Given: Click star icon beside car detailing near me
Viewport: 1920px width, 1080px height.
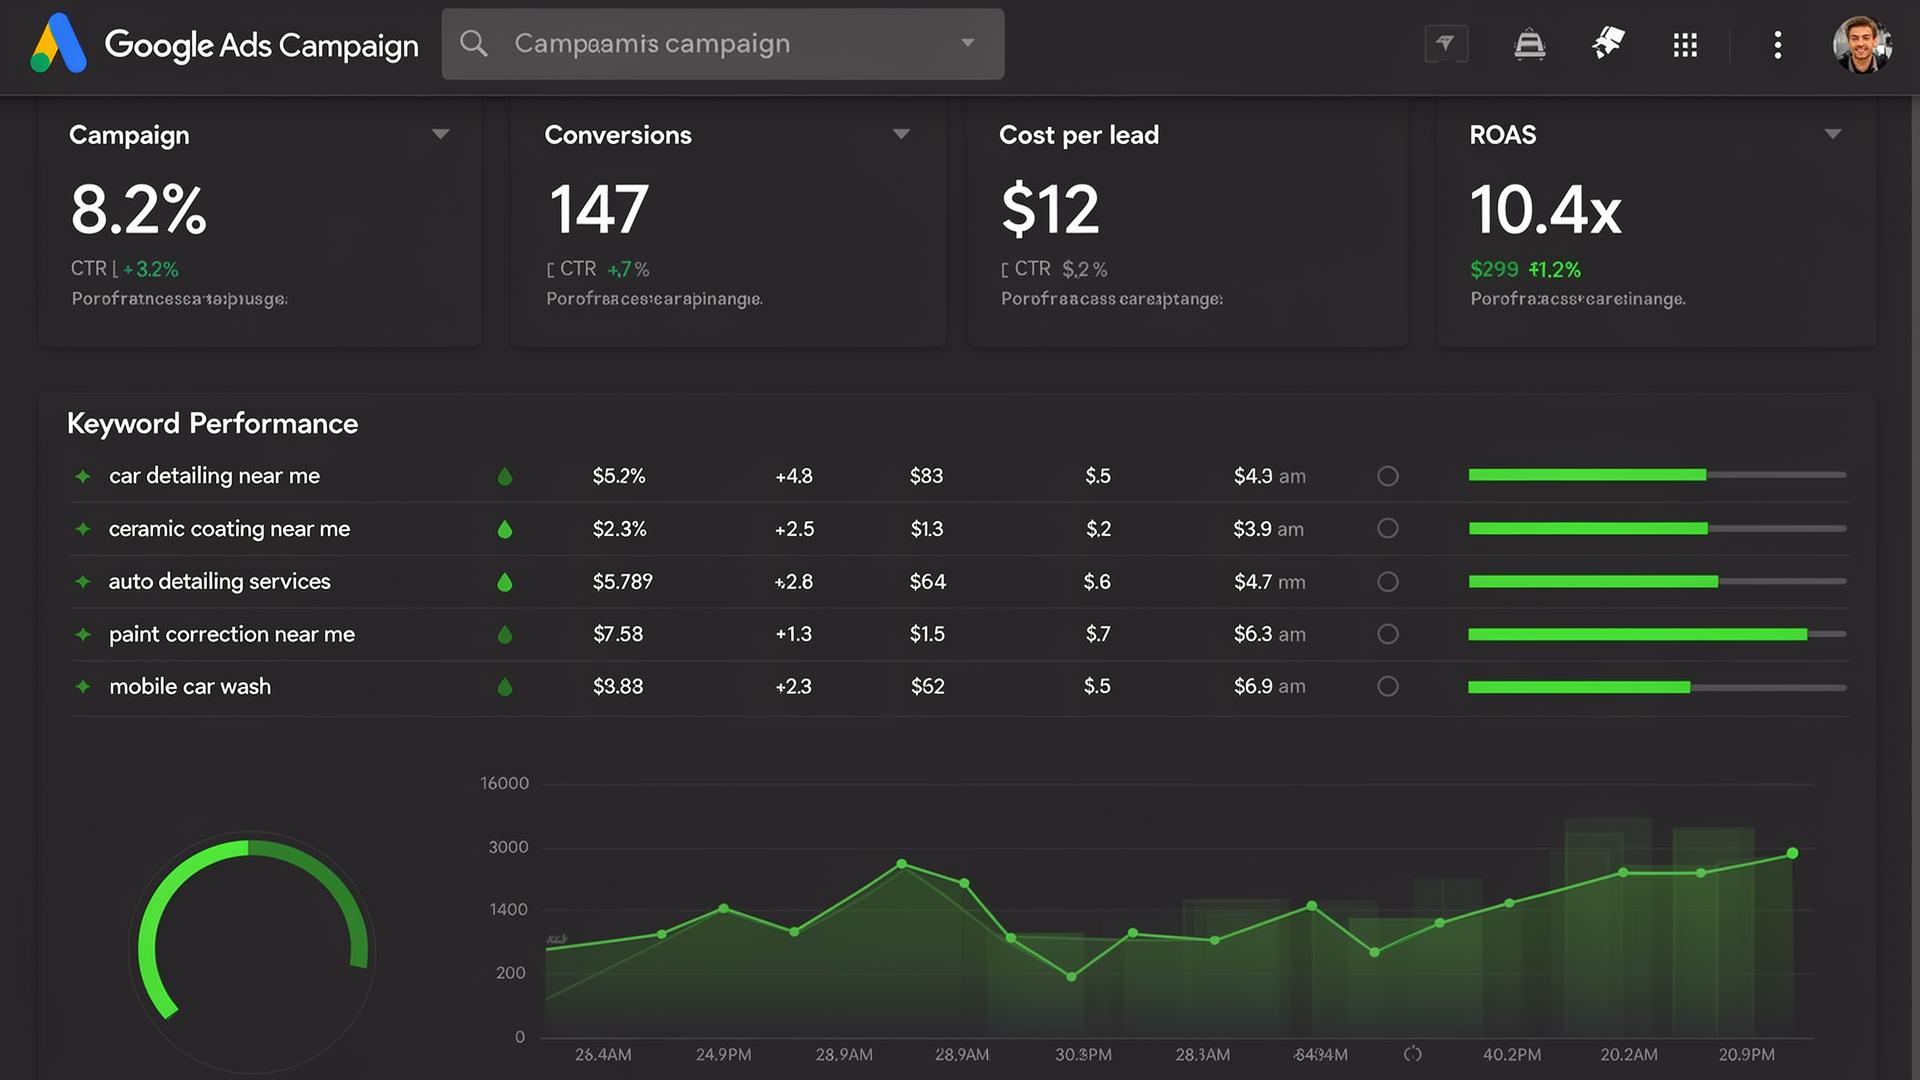Looking at the screenshot, I should 83,476.
